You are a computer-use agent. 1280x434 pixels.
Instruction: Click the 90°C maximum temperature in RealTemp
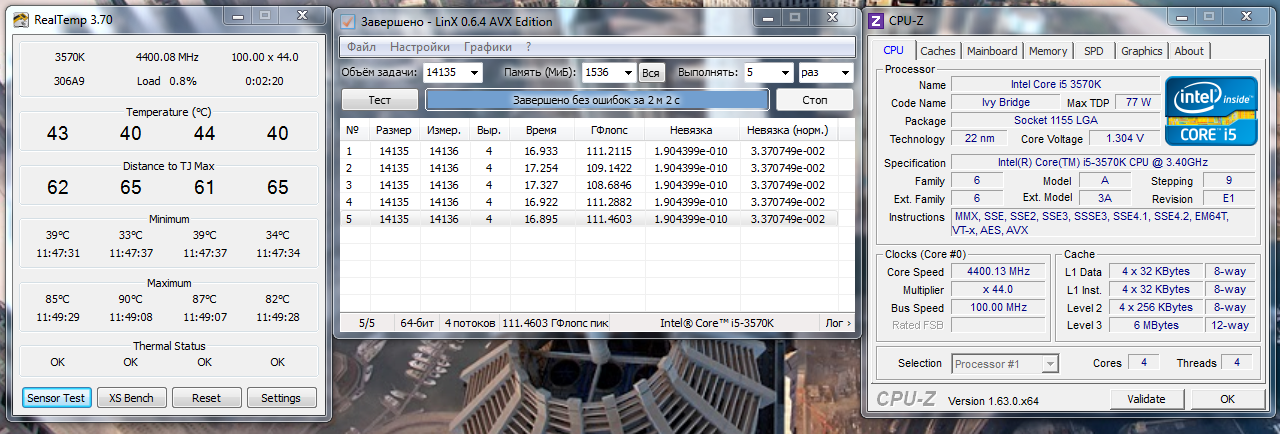(x=131, y=299)
